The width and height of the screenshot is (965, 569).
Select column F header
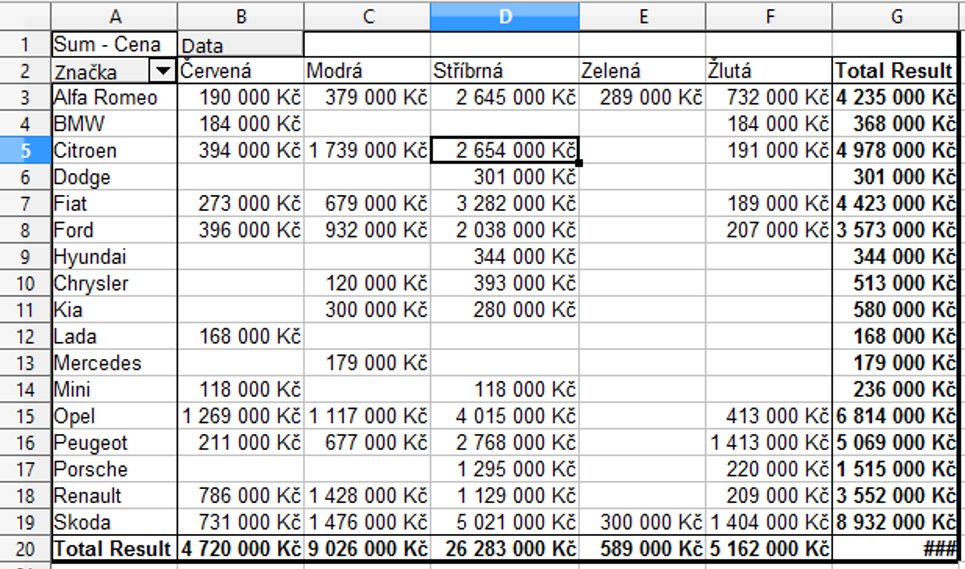769,17
